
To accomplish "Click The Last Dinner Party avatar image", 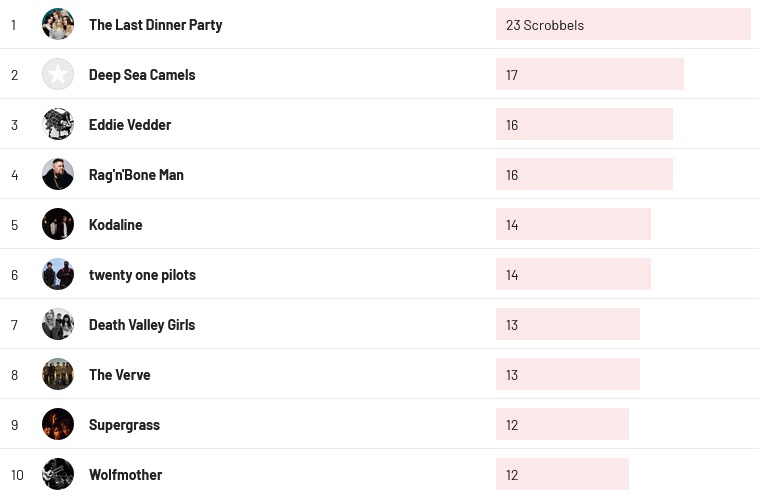I will 58,24.
